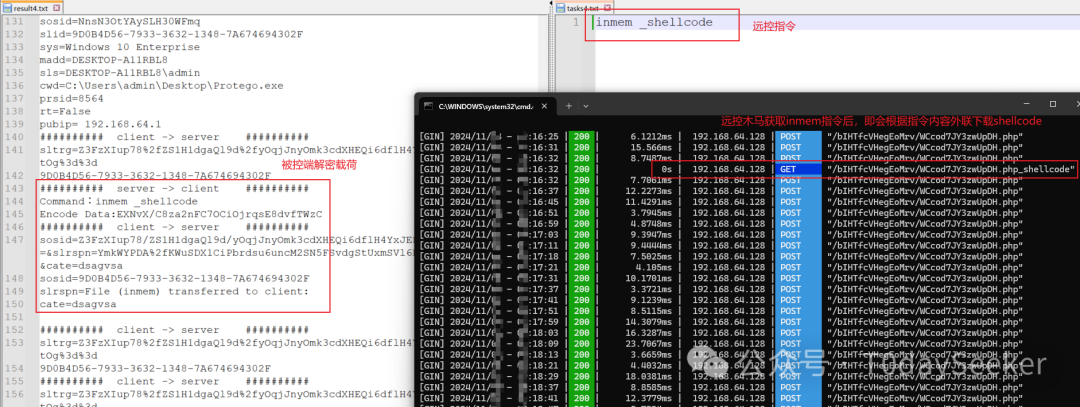Image resolution: width=1080 pixels, height=407 pixels.
Task: Click the 'madd=DESKTOP-A11RBL8' line
Action: coord(103,59)
